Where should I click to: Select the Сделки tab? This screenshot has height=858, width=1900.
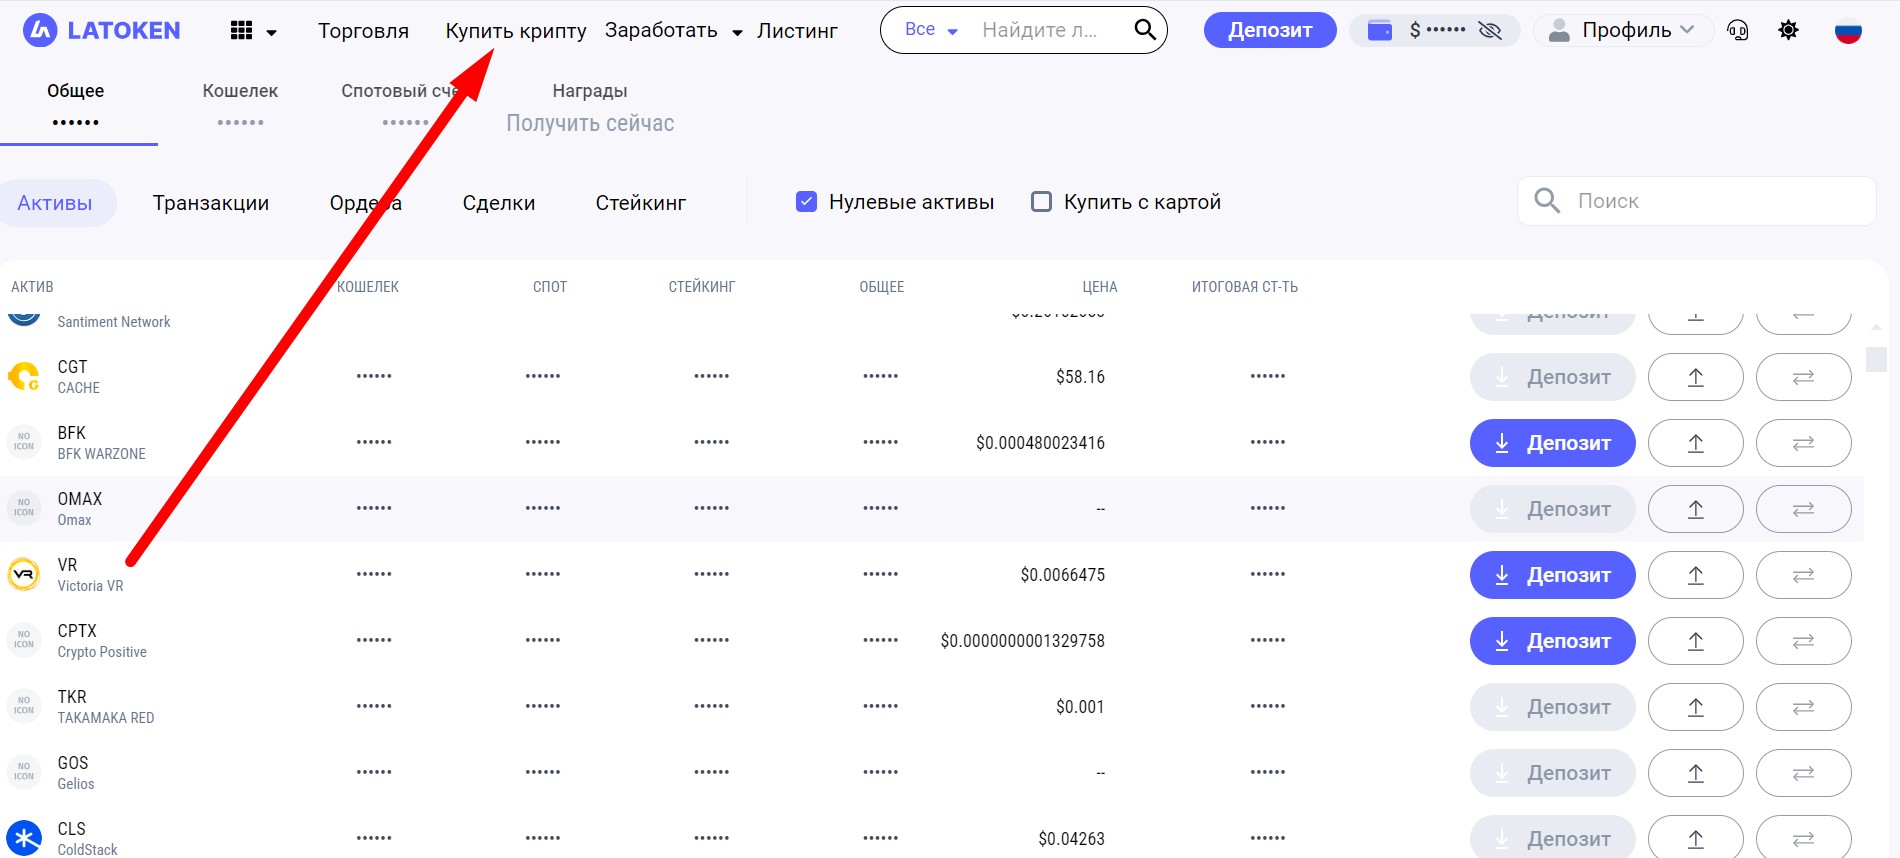[499, 203]
